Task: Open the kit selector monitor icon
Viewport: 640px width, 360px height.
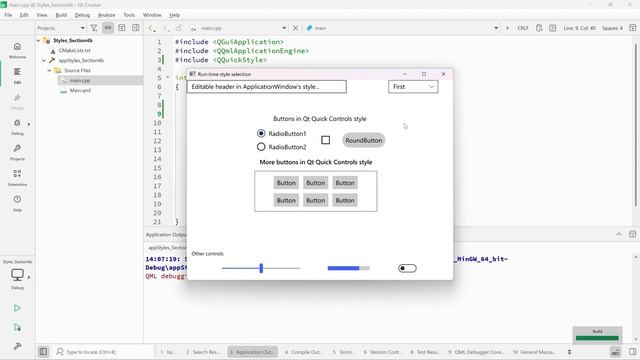Action: point(17,275)
